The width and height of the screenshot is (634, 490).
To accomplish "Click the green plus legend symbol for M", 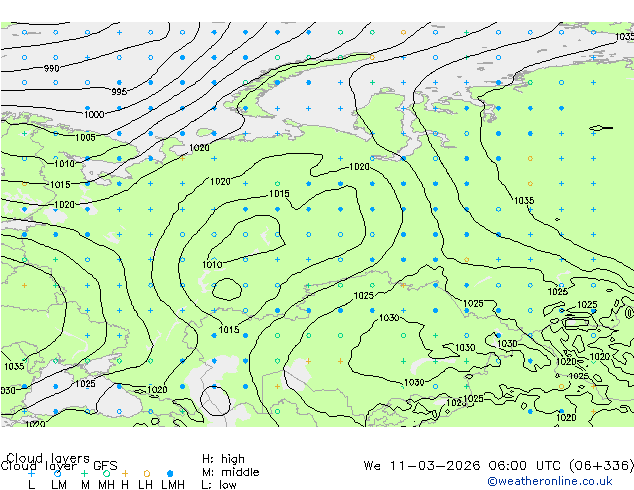I will coord(85,473).
